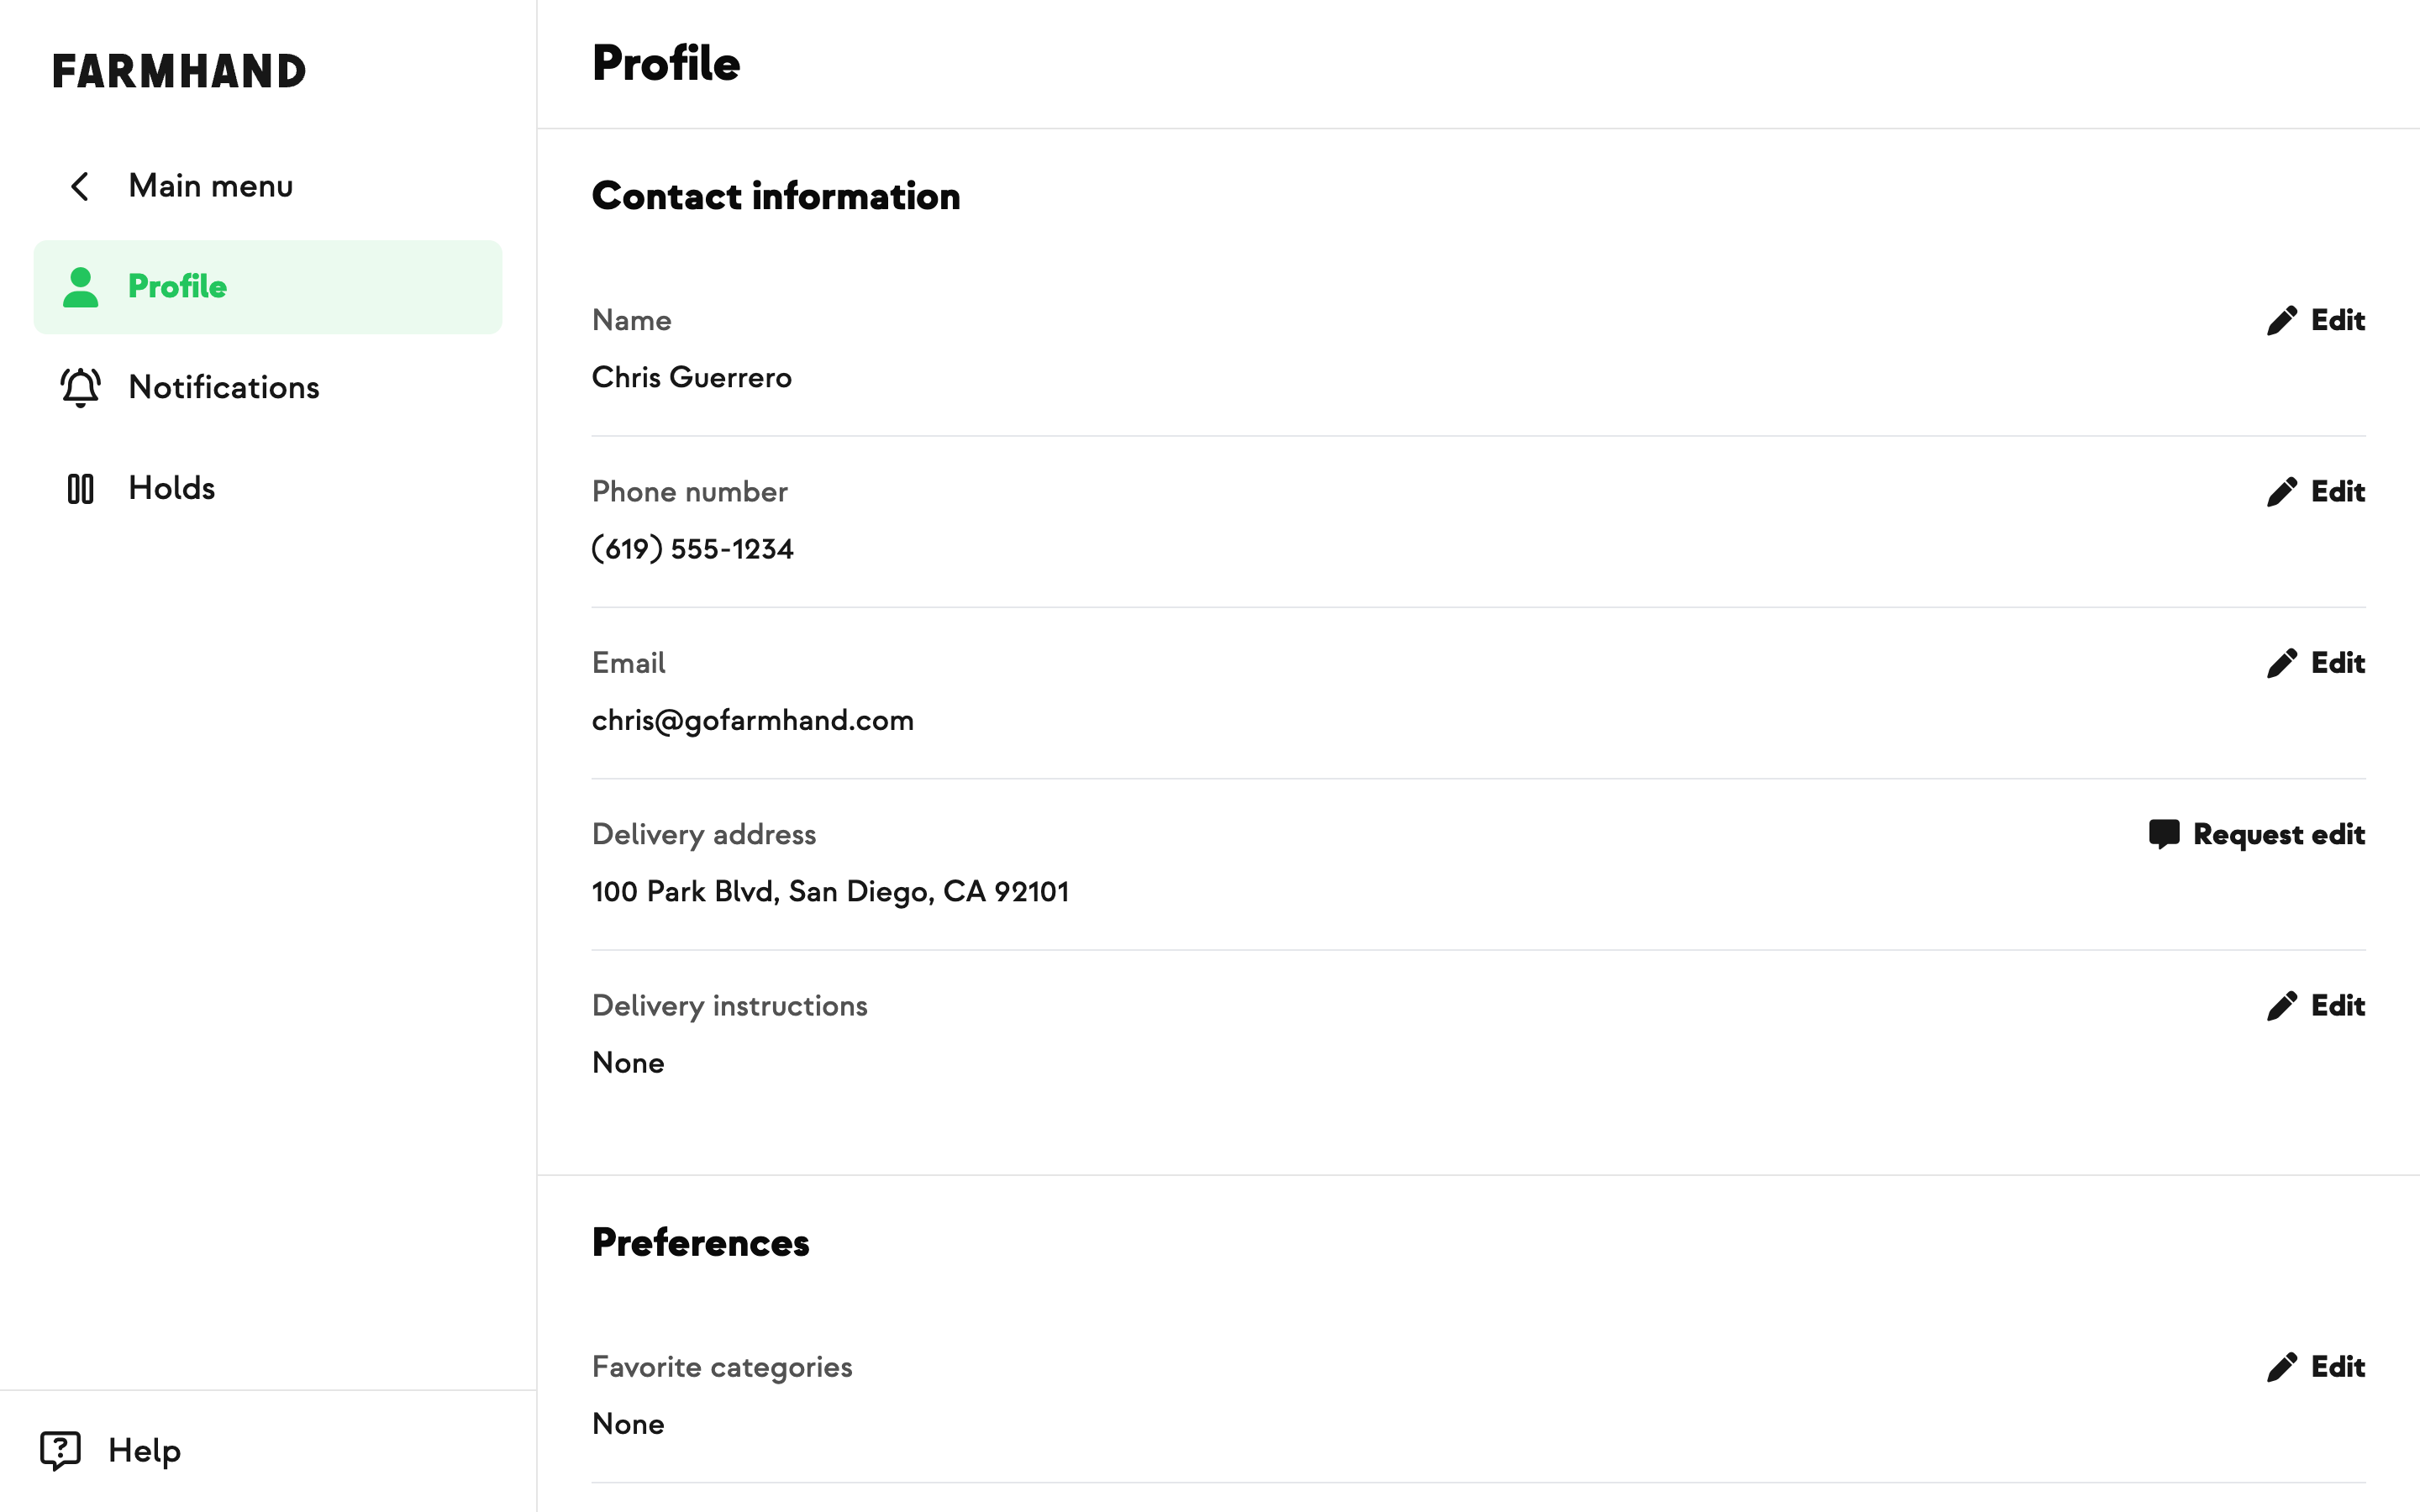
Task: Open the Notifications menu item
Action: 224,387
